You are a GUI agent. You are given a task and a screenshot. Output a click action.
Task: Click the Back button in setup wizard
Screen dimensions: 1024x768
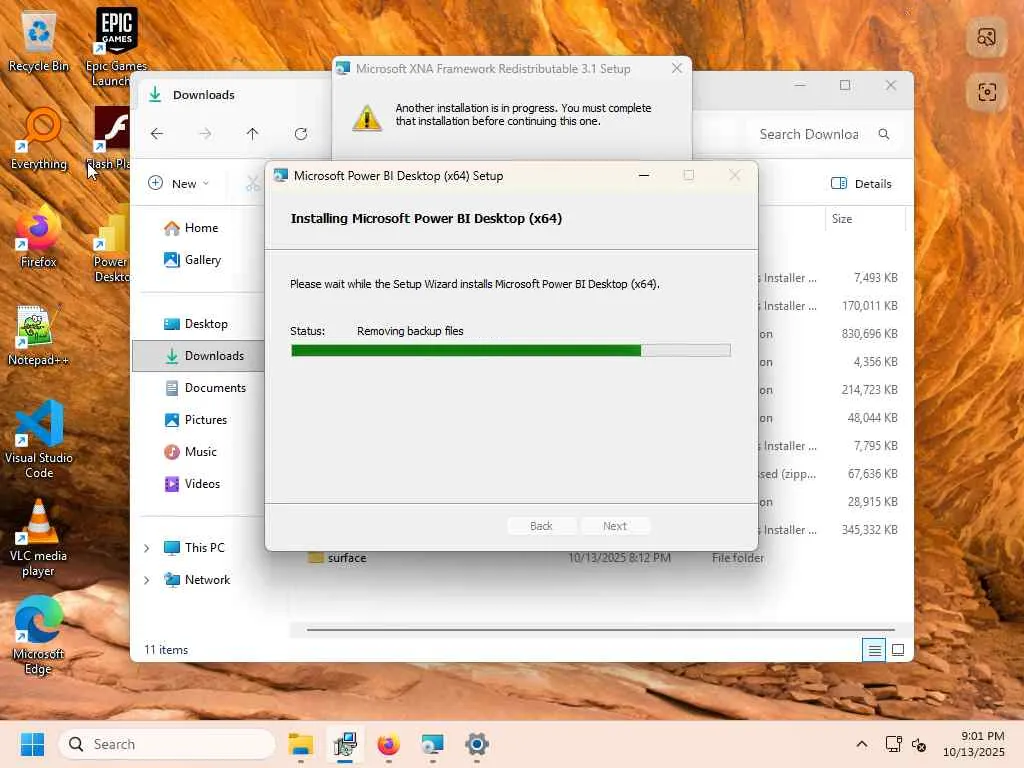tap(541, 526)
